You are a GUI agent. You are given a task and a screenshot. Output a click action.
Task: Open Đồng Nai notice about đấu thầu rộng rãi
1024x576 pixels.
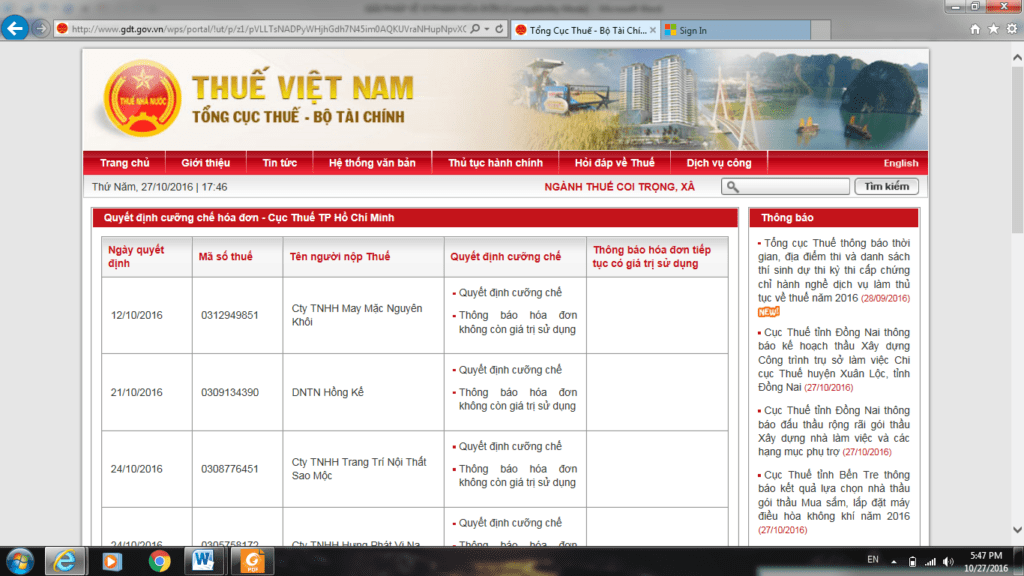pos(834,431)
